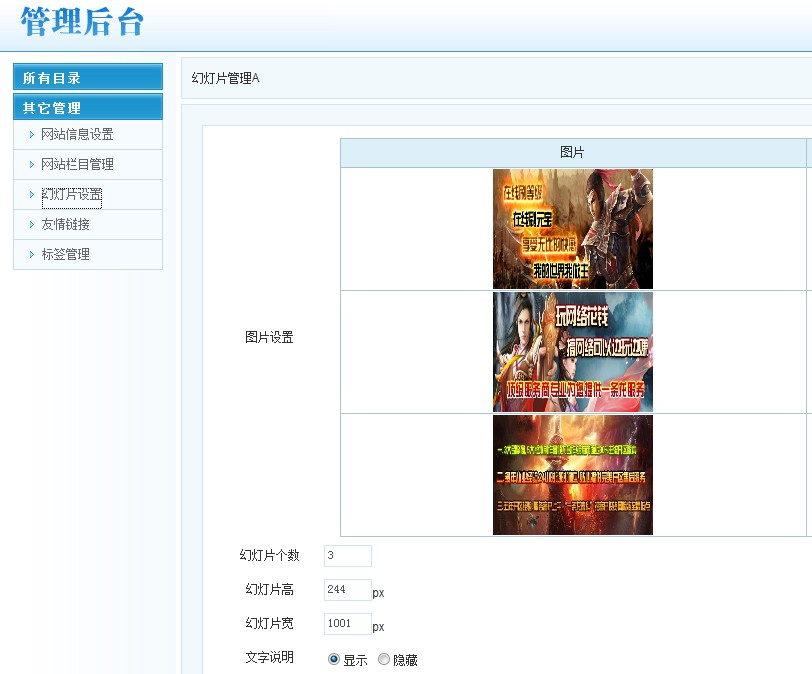This screenshot has width=812, height=674.
Task: Click the 幻灯片管理A page title
Action: pyautogui.click(x=225, y=78)
